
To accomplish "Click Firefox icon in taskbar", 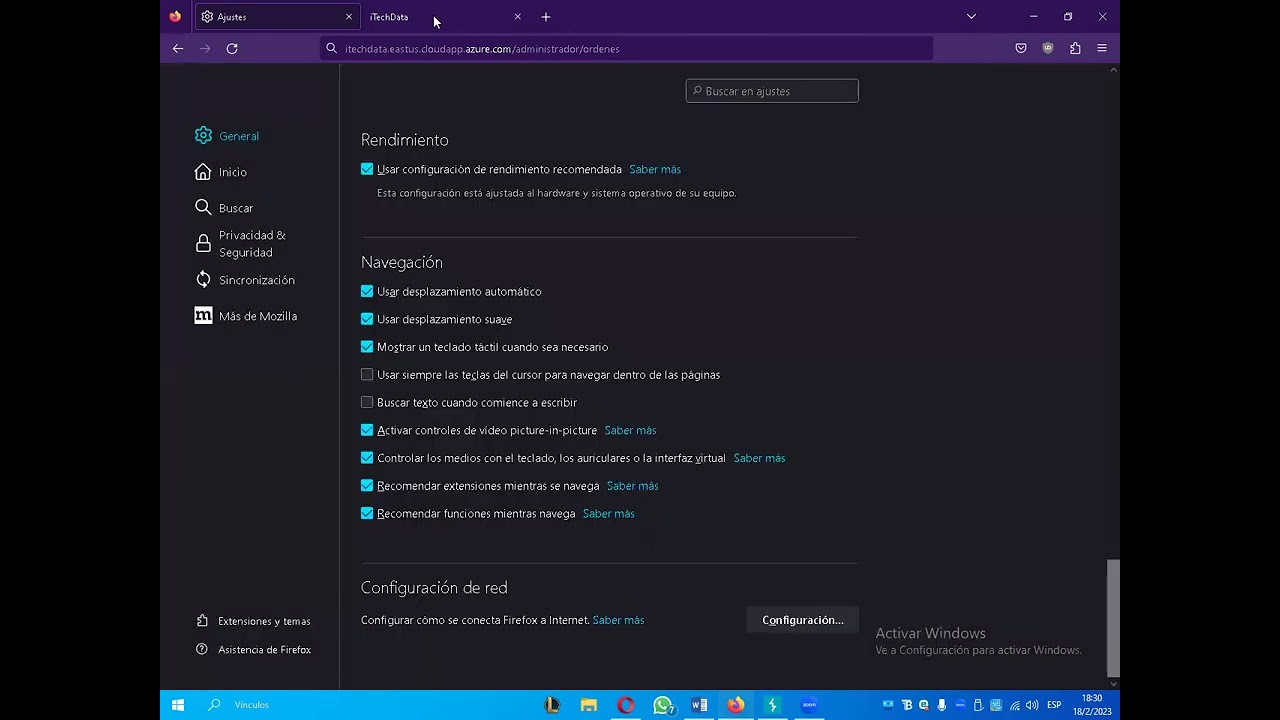I will point(736,705).
